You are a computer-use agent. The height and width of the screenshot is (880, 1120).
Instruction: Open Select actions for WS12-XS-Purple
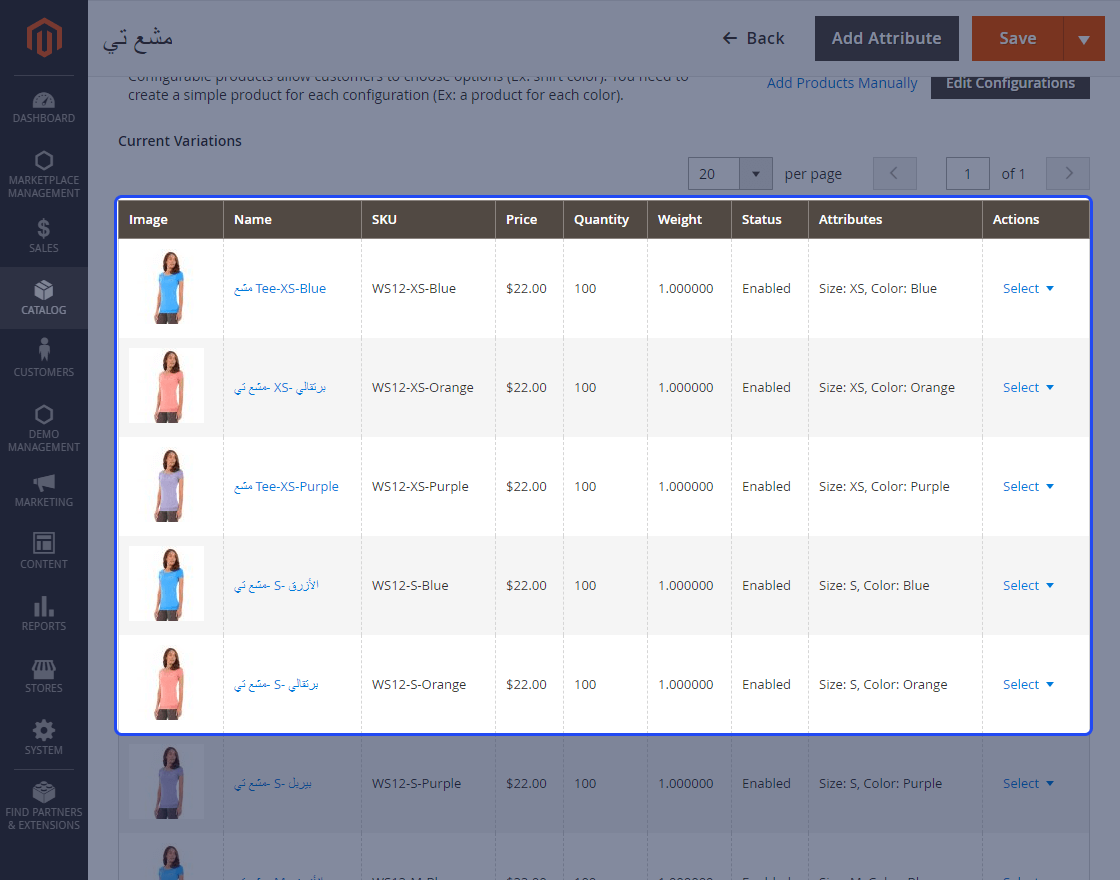(x=1028, y=486)
